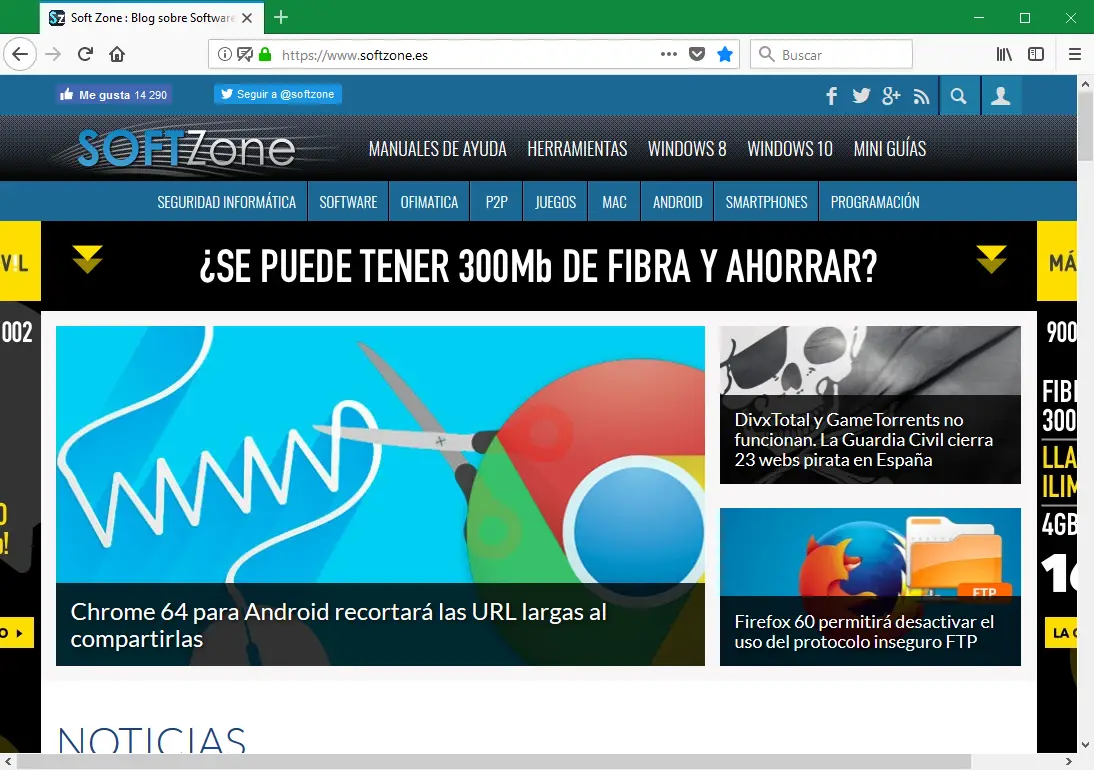This screenshot has width=1094, height=770.
Task: Click the vertical page scrollbar thumb
Action: (x=1085, y=126)
